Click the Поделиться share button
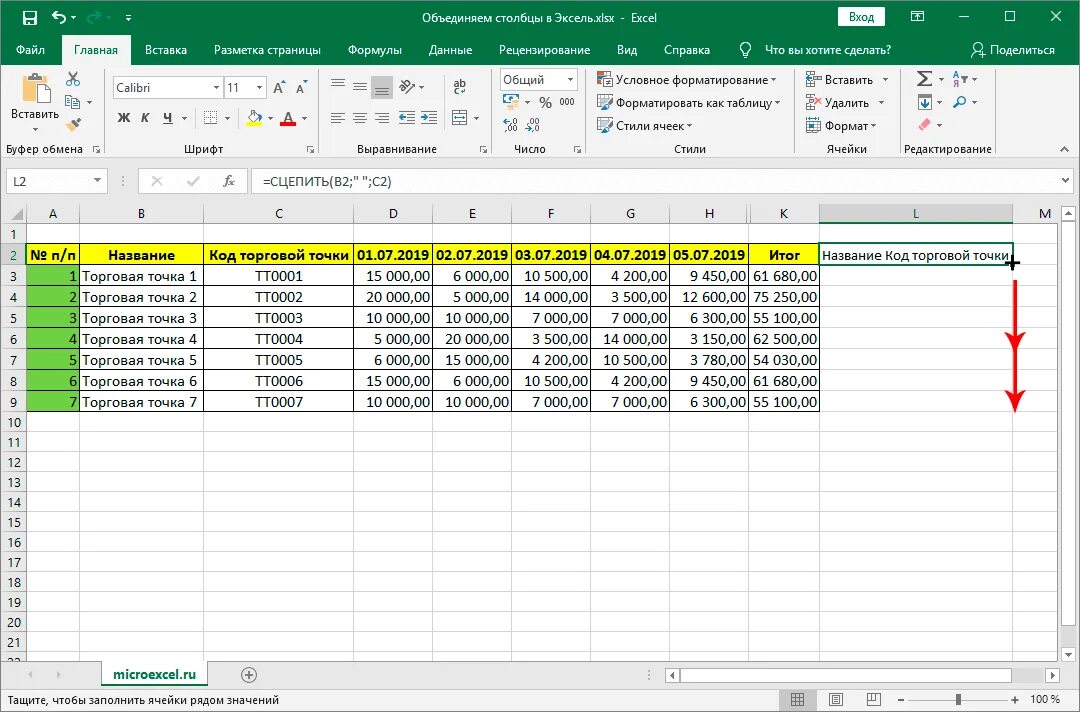 (x=1012, y=50)
